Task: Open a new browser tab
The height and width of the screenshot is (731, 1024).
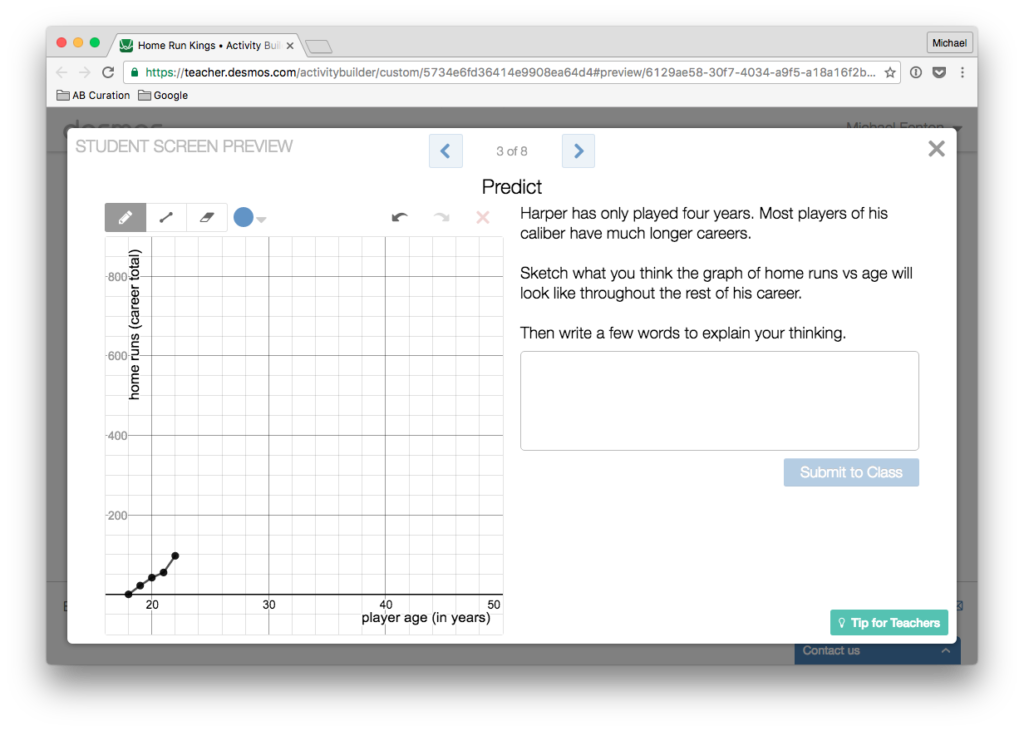Action: [x=319, y=46]
